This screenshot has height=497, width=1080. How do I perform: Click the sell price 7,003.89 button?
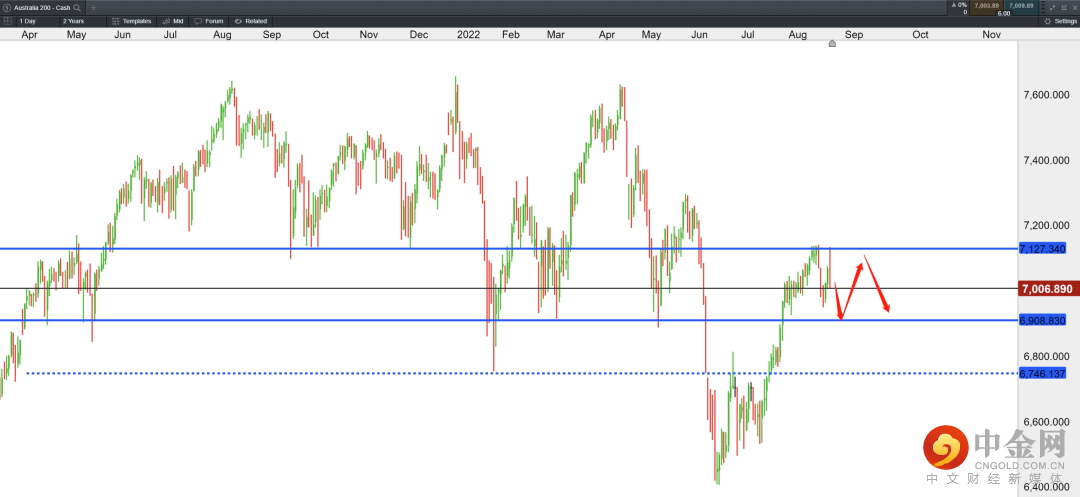[x=984, y=6]
